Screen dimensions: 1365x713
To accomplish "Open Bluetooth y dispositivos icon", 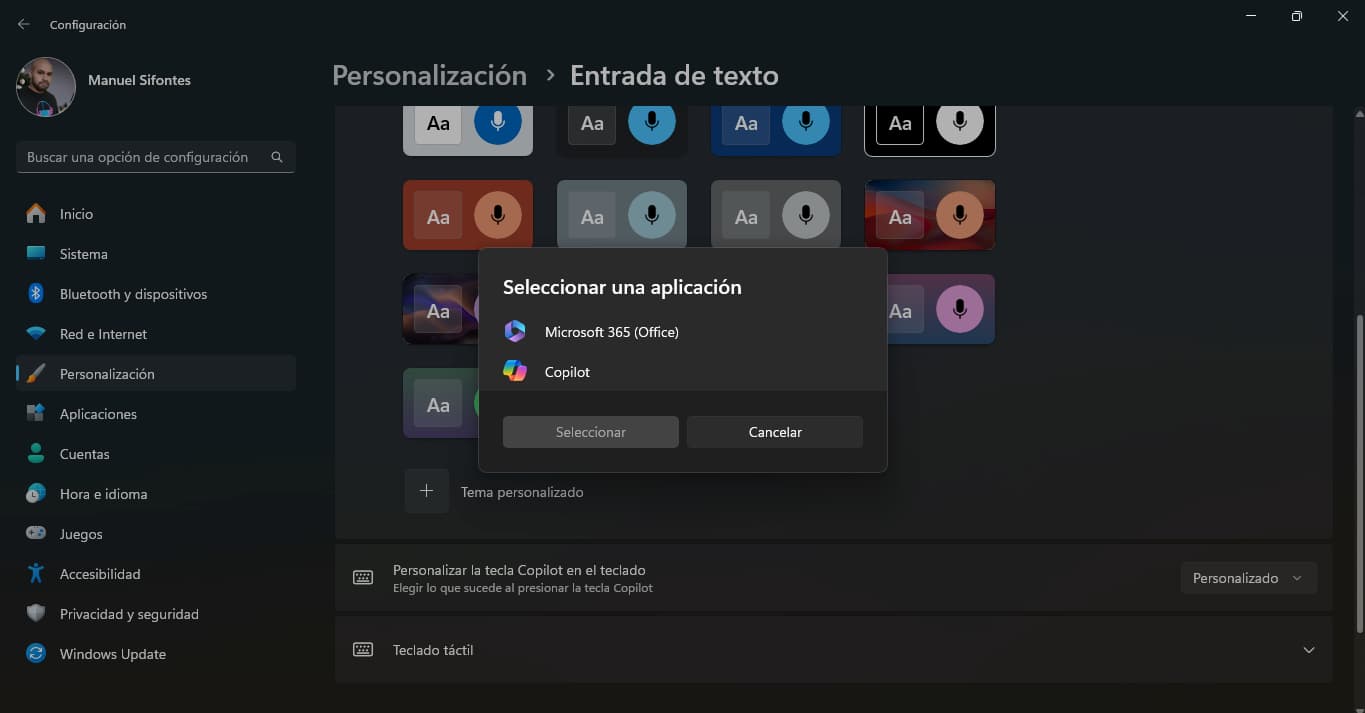I will tap(36, 294).
